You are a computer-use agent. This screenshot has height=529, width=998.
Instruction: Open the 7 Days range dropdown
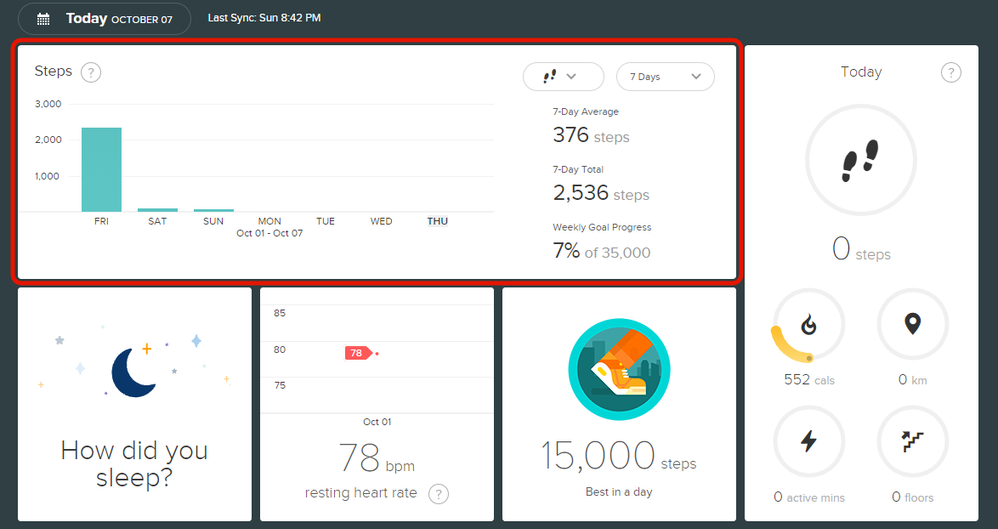coord(665,76)
